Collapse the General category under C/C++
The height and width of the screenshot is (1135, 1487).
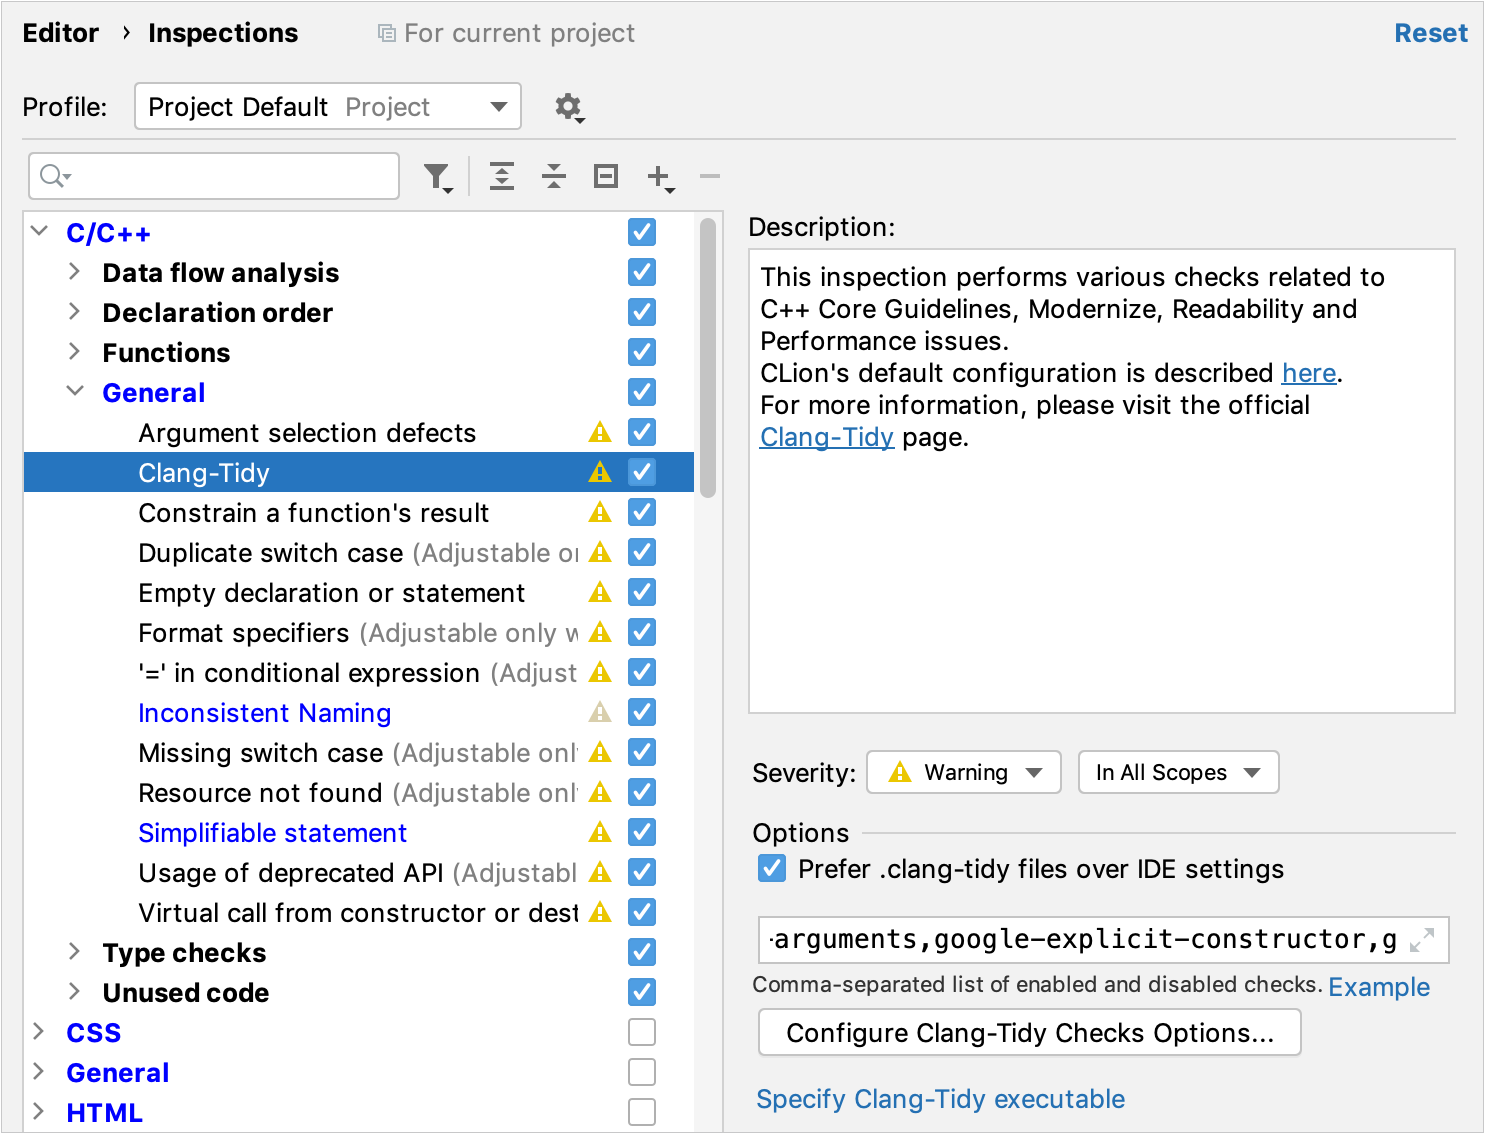pos(76,391)
